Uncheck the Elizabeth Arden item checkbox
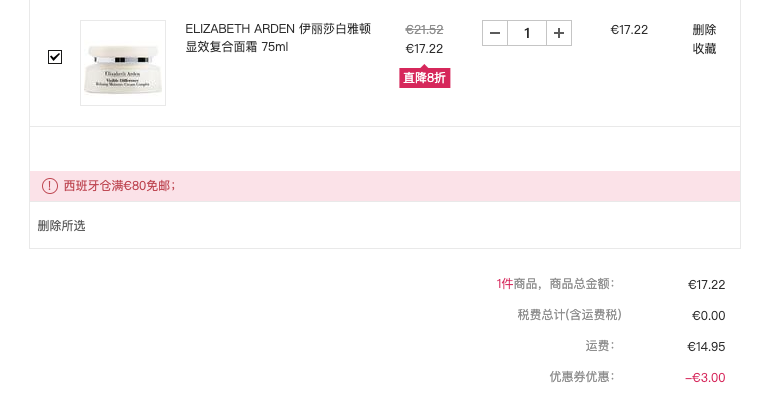Image resolution: width=770 pixels, height=403 pixels. click(55, 57)
